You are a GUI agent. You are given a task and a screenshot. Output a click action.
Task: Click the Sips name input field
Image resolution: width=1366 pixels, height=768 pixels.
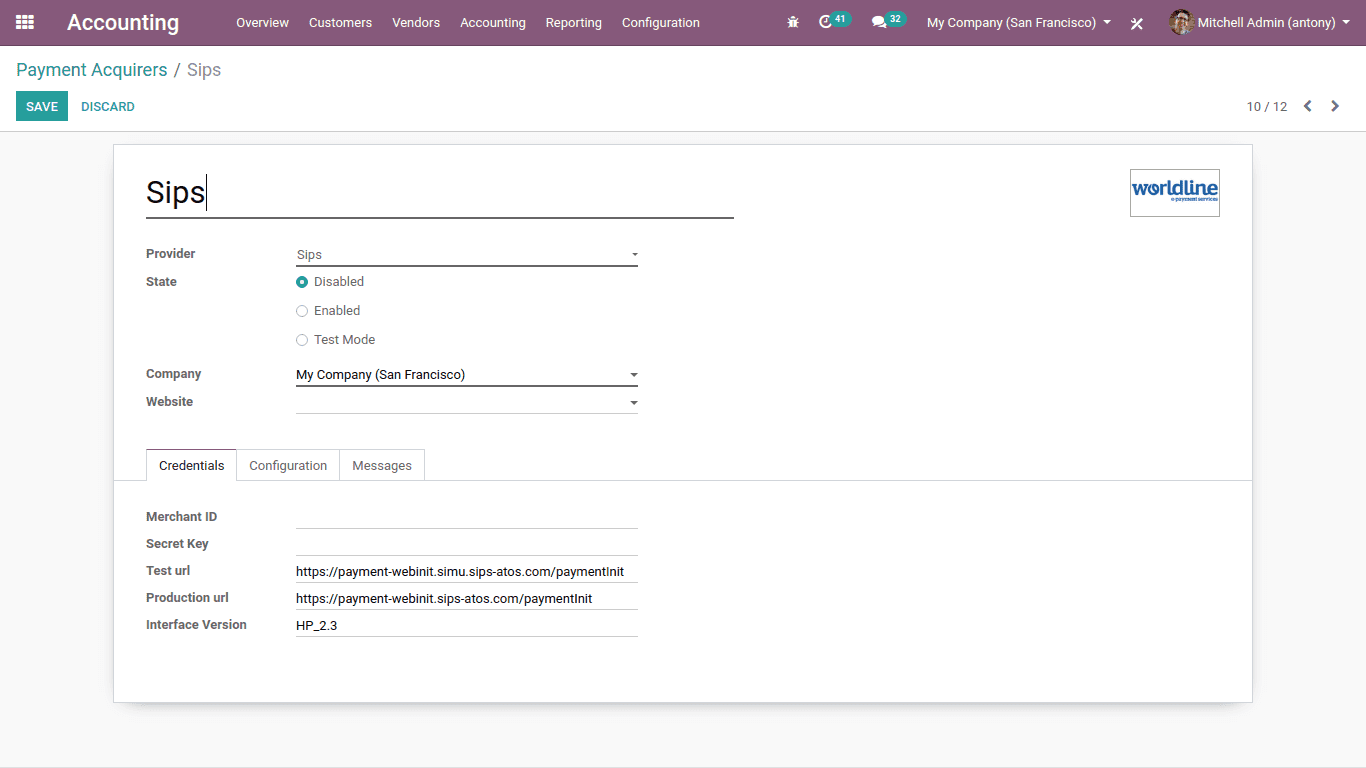pyautogui.click(x=440, y=193)
